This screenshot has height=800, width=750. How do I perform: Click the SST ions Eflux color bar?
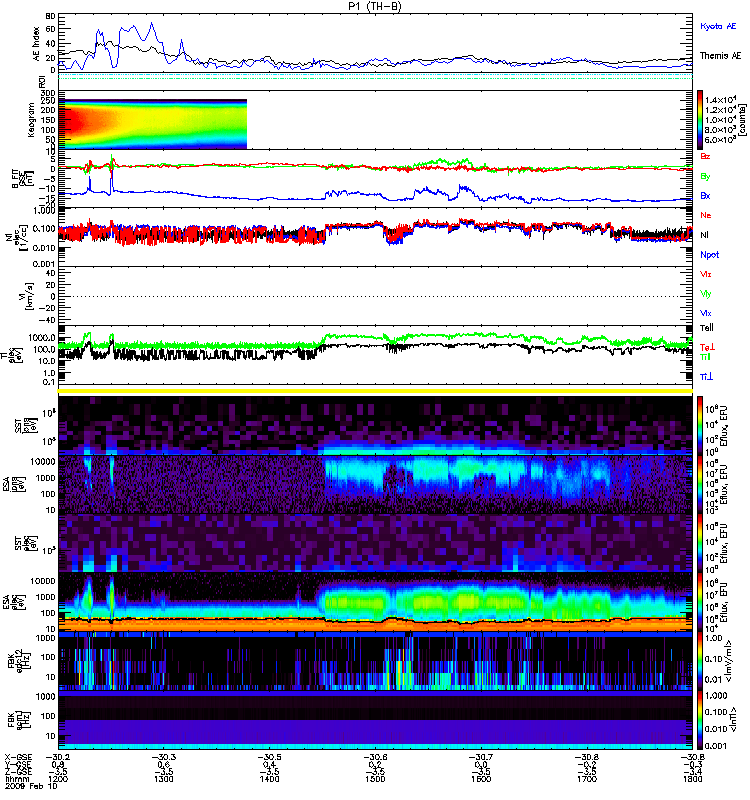(x=700, y=426)
